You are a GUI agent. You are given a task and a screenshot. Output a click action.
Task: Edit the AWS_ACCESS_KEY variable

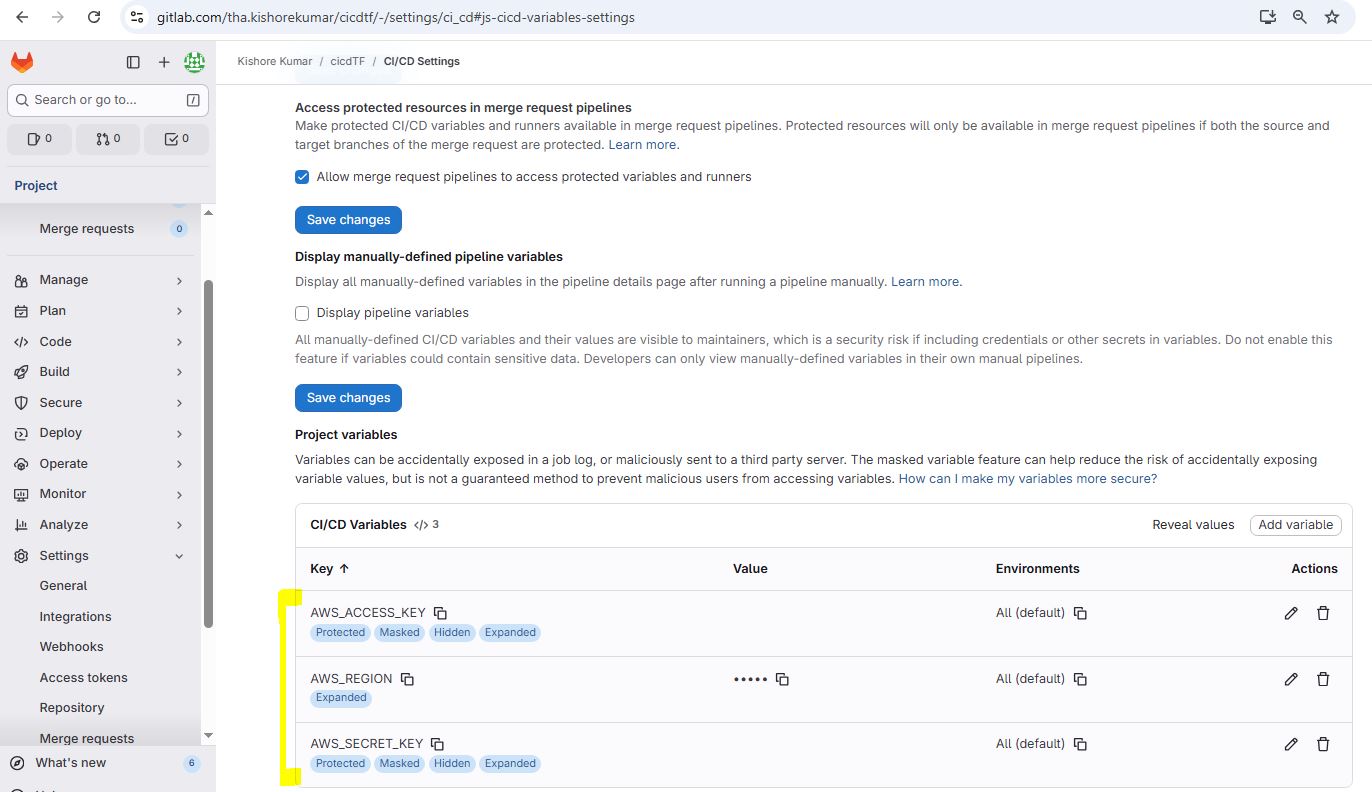click(1291, 613)
